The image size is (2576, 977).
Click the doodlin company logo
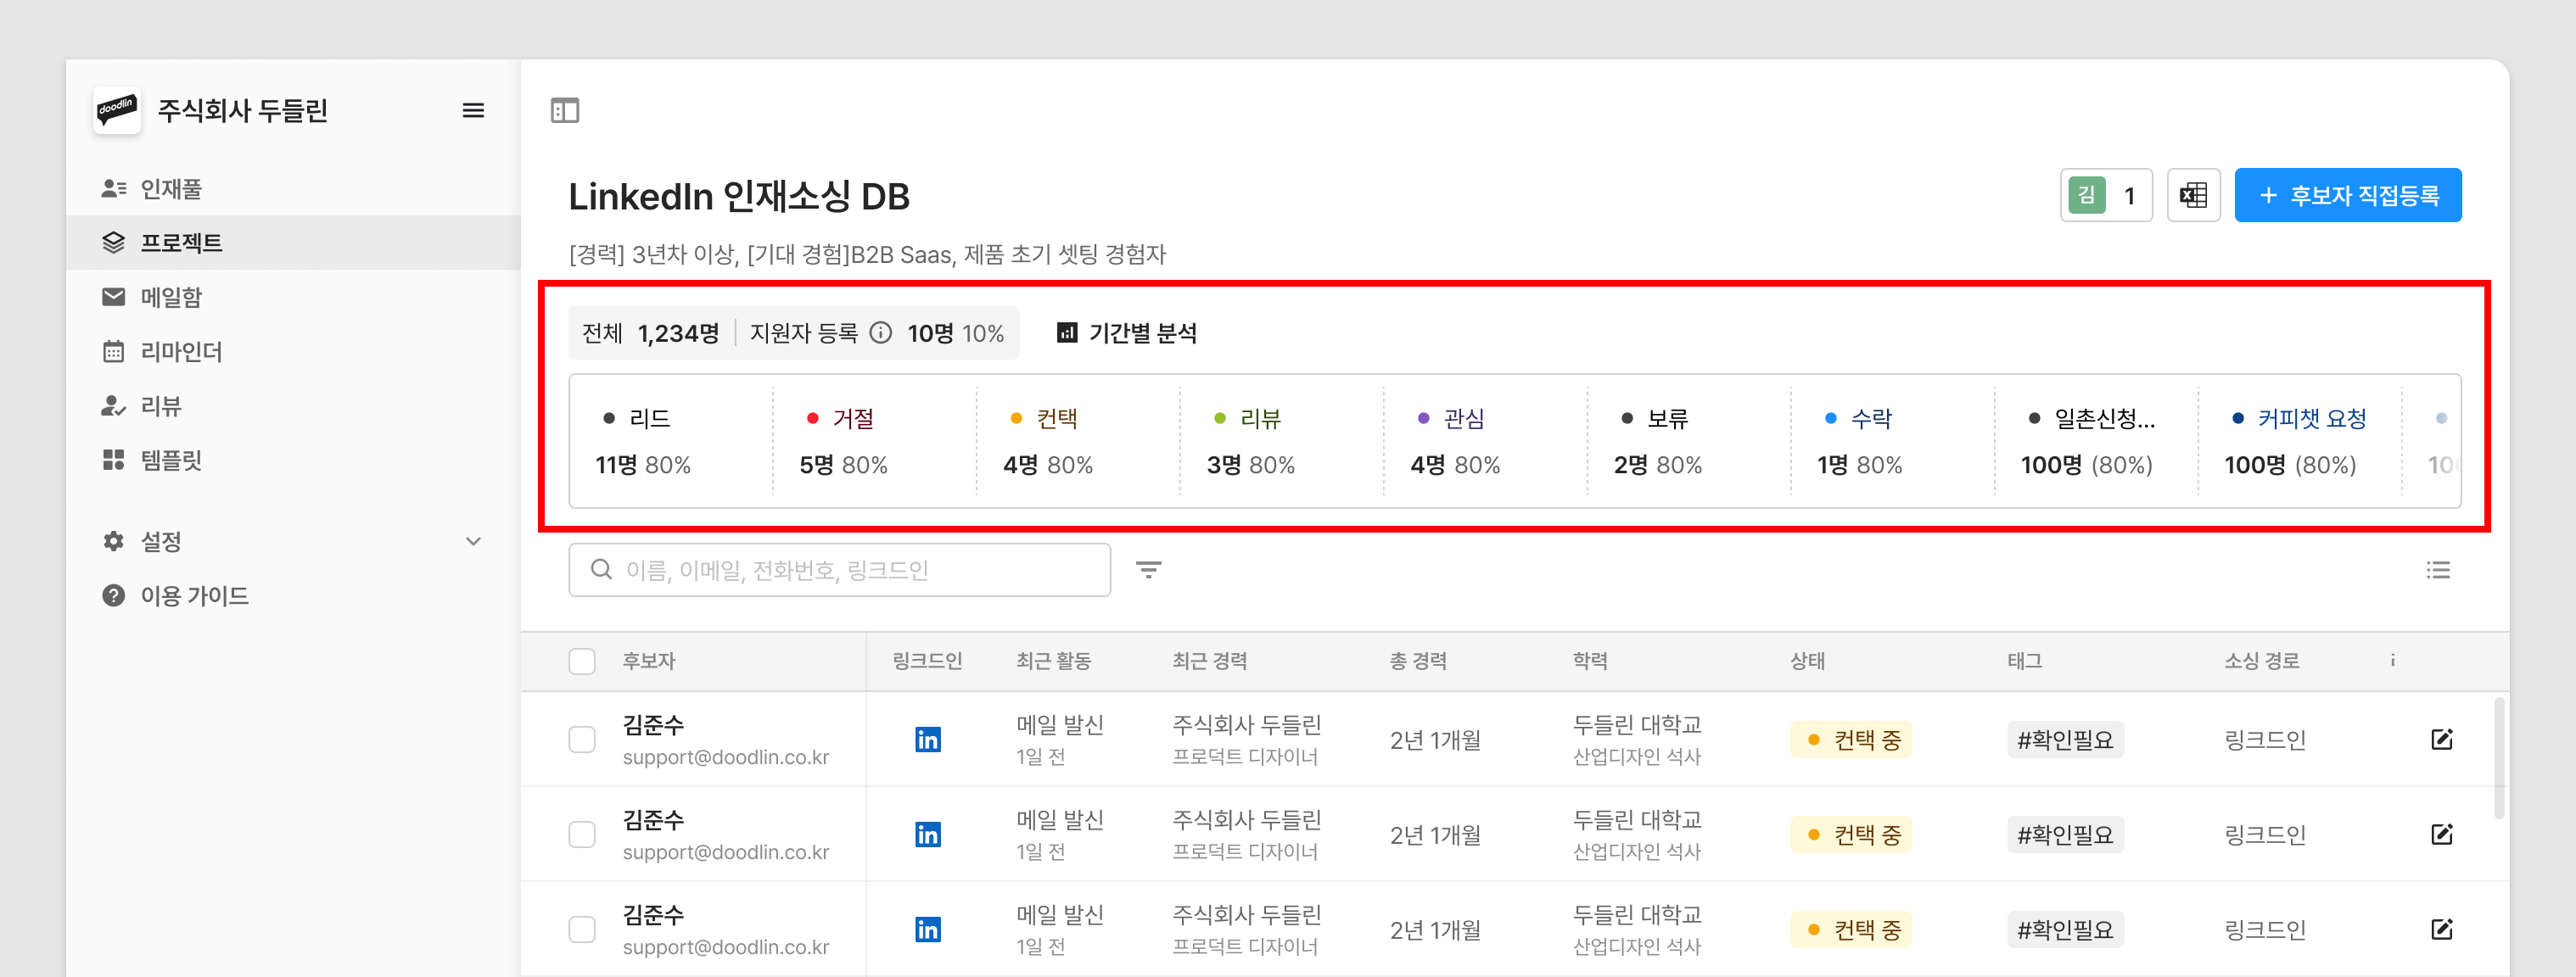pos(117,110)
